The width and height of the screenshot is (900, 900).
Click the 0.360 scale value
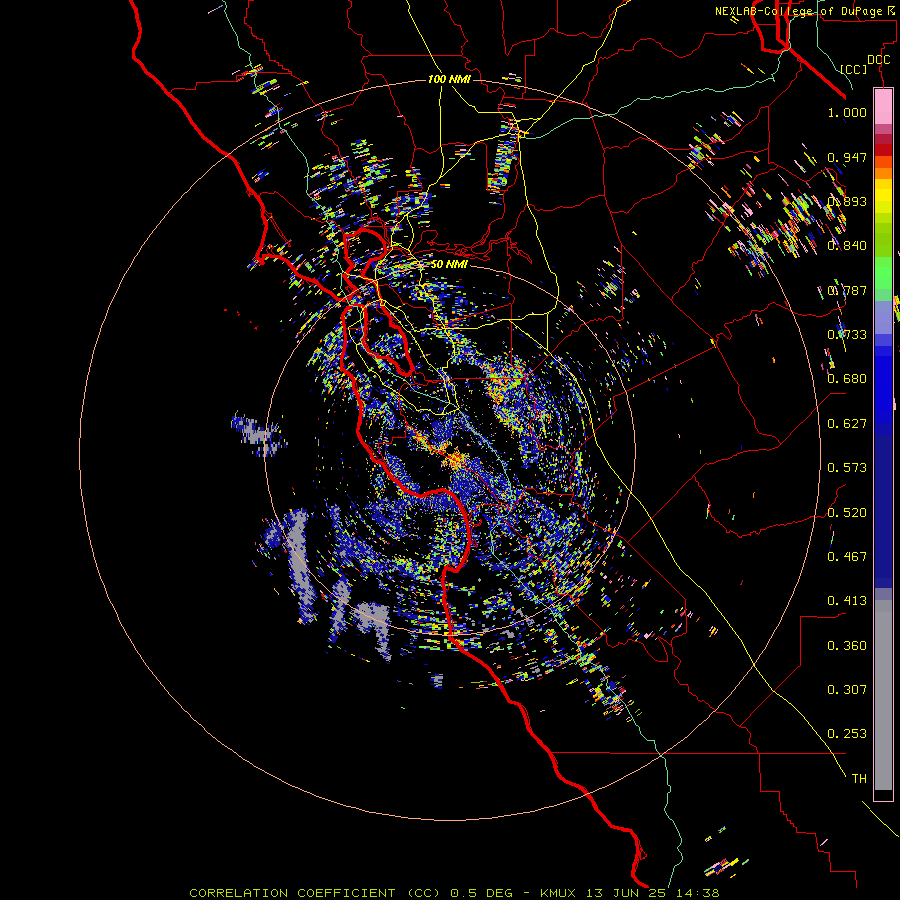tap(847, 646)
